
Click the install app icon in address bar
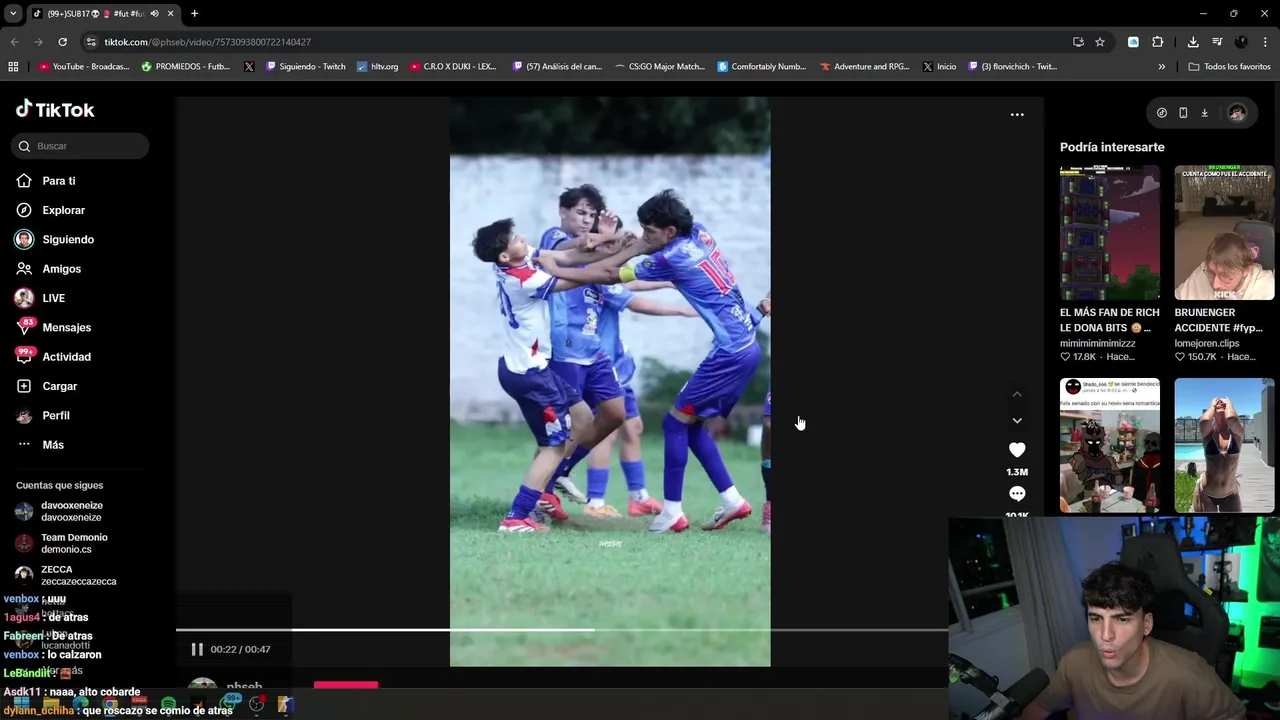[x=1078, y=42]
